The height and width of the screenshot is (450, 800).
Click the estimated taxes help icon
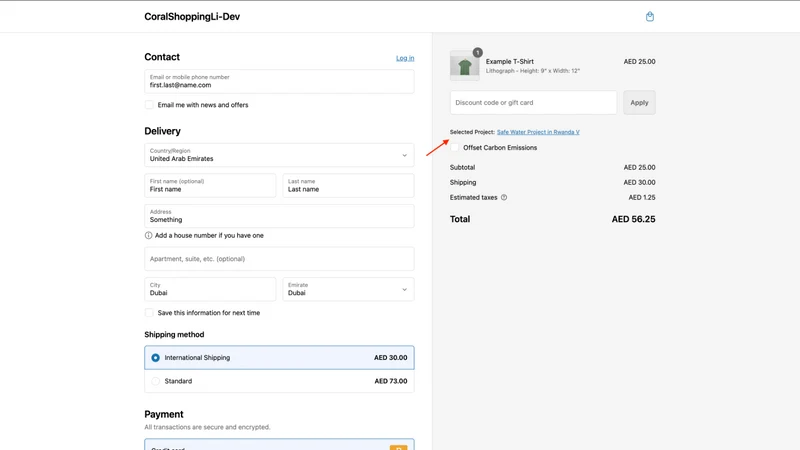coord(504,197)
